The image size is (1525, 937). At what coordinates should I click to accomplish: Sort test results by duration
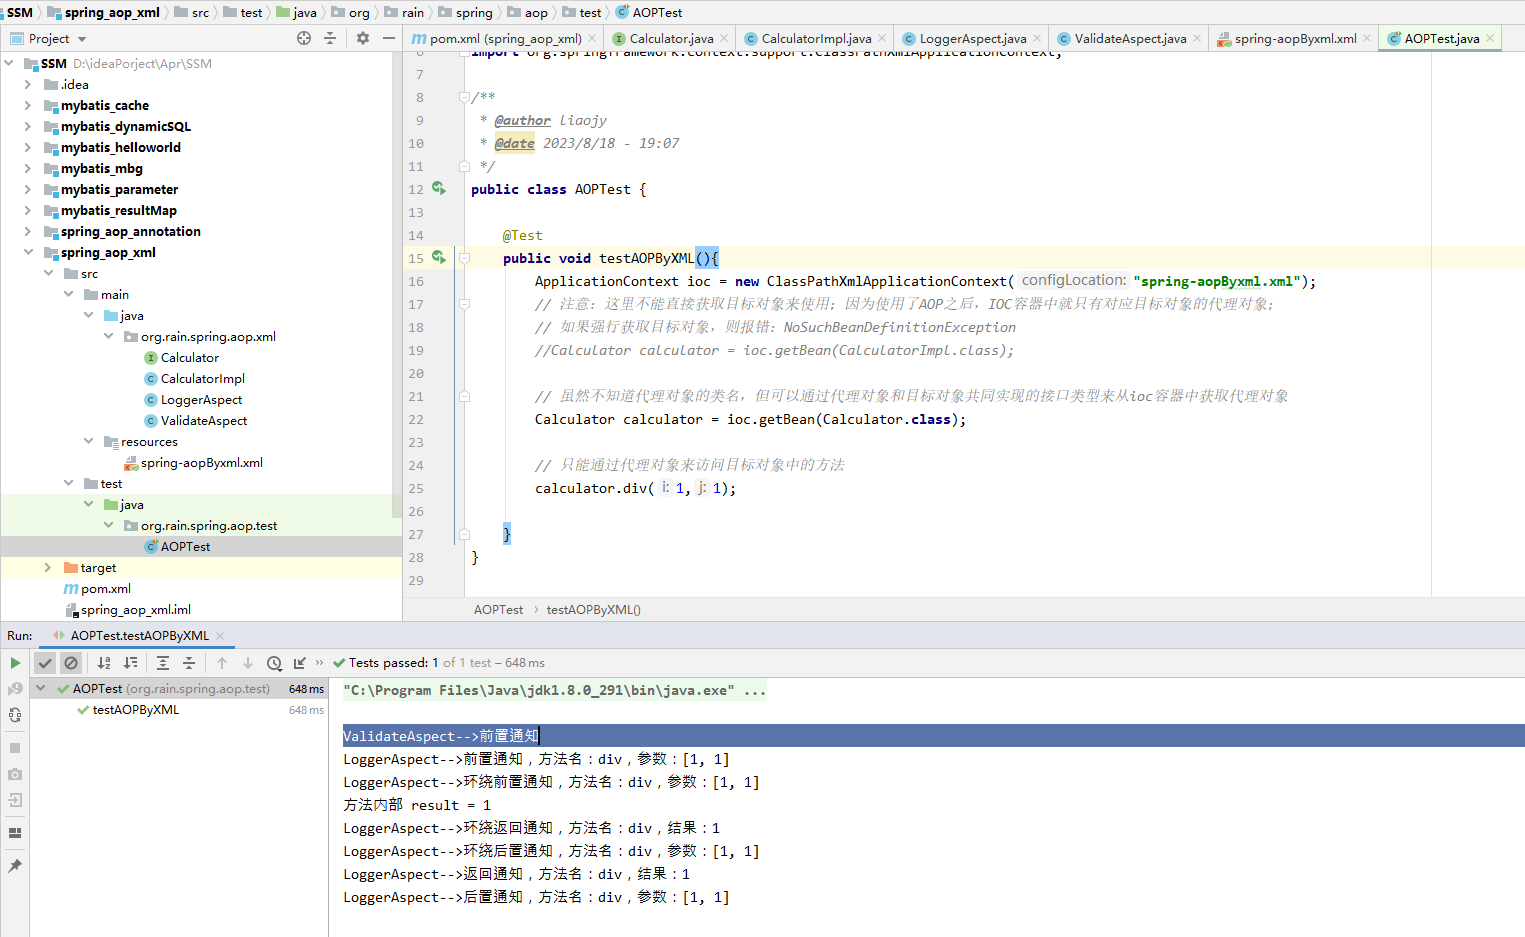tap(130, 663)
